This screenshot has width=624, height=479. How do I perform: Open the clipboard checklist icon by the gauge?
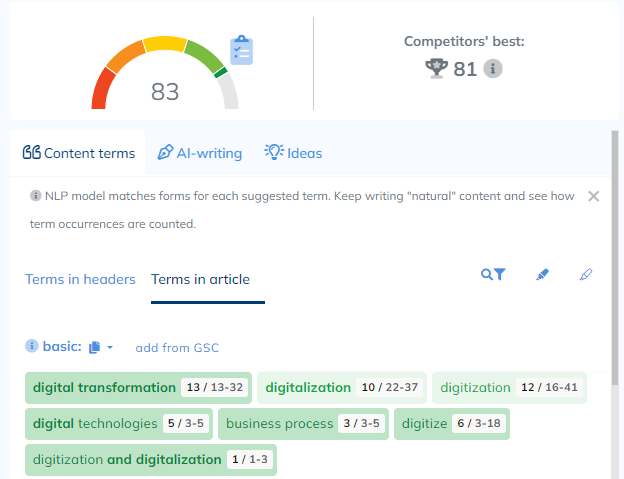pos(242,50)
